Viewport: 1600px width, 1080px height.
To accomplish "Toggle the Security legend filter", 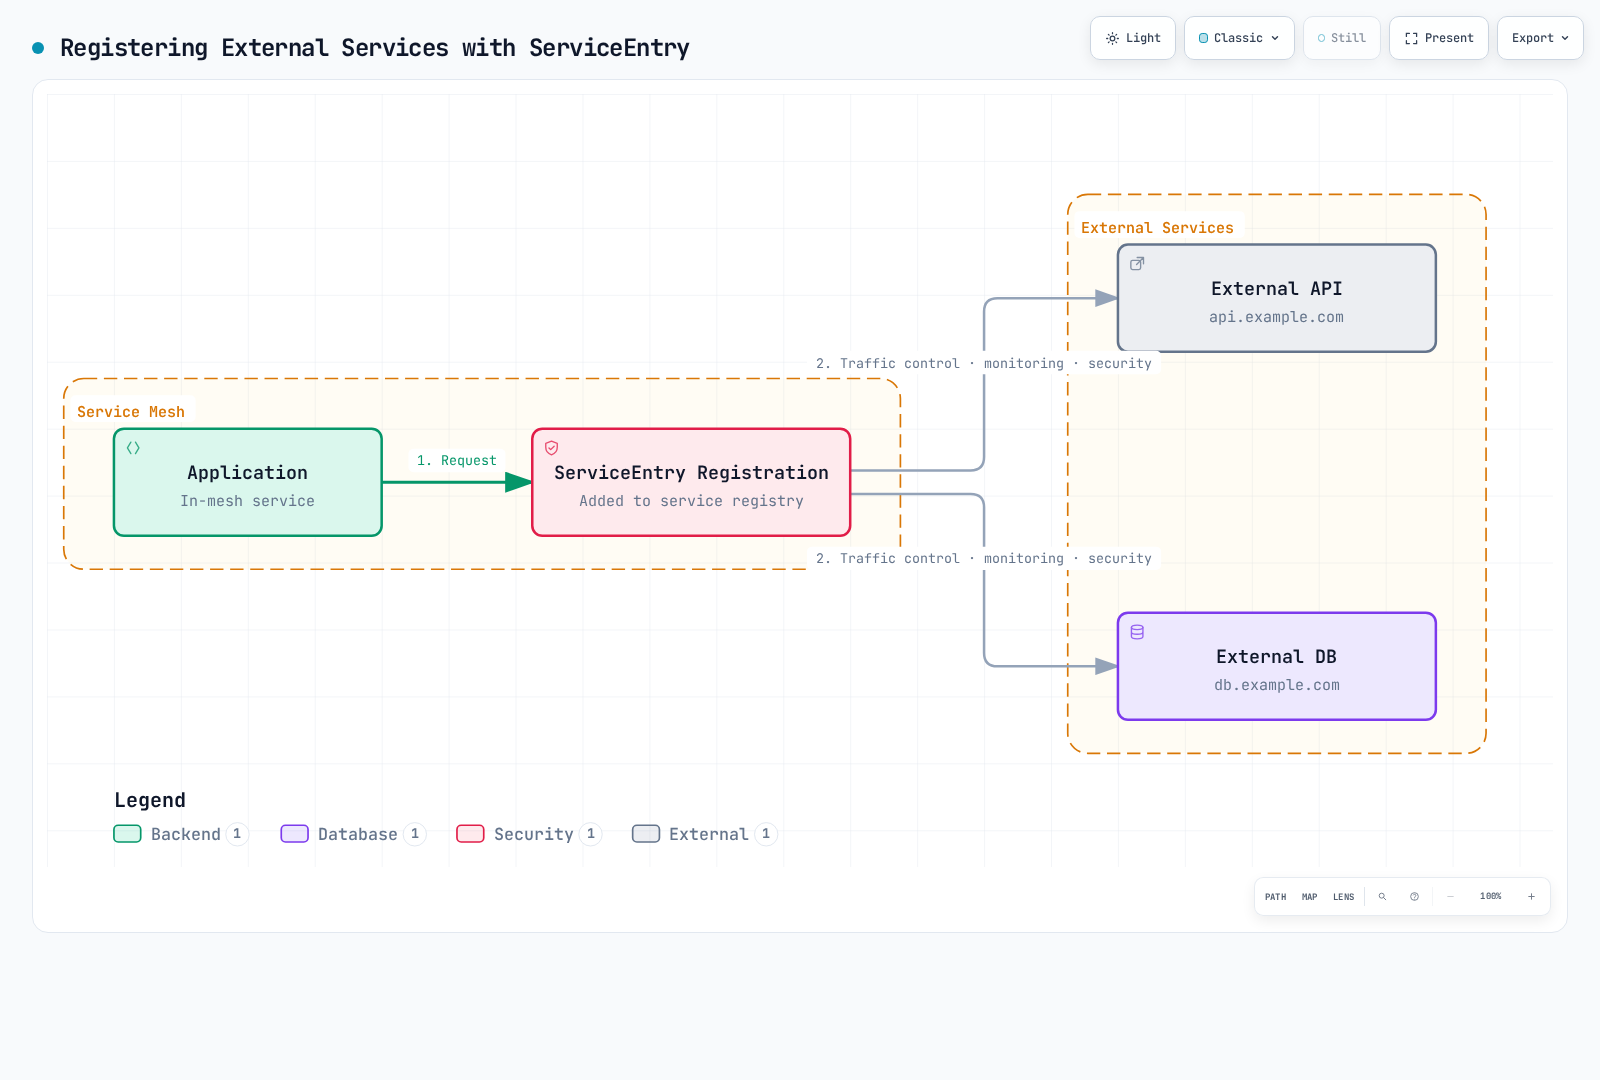I will pos(529,834).
